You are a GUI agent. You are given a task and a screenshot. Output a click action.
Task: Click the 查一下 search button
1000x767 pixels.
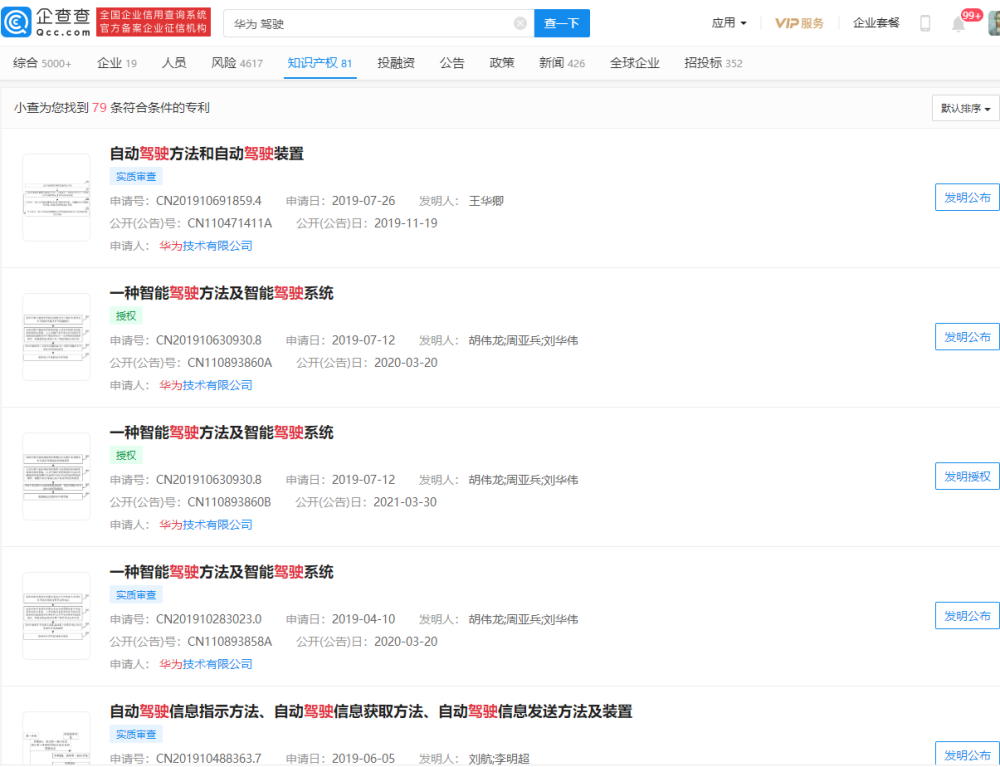562,24
